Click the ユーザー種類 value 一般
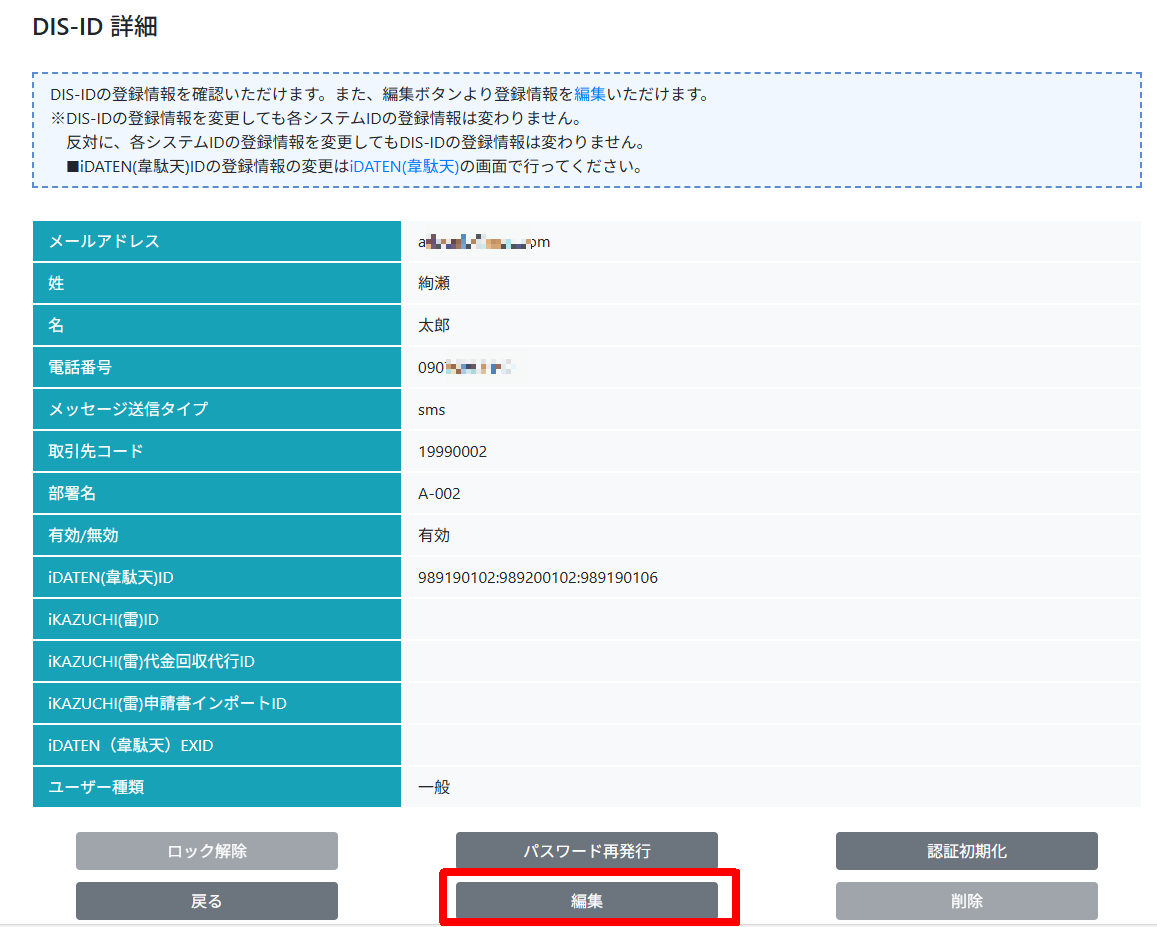Screen dimensions: 1157x927 coord(434,787)
